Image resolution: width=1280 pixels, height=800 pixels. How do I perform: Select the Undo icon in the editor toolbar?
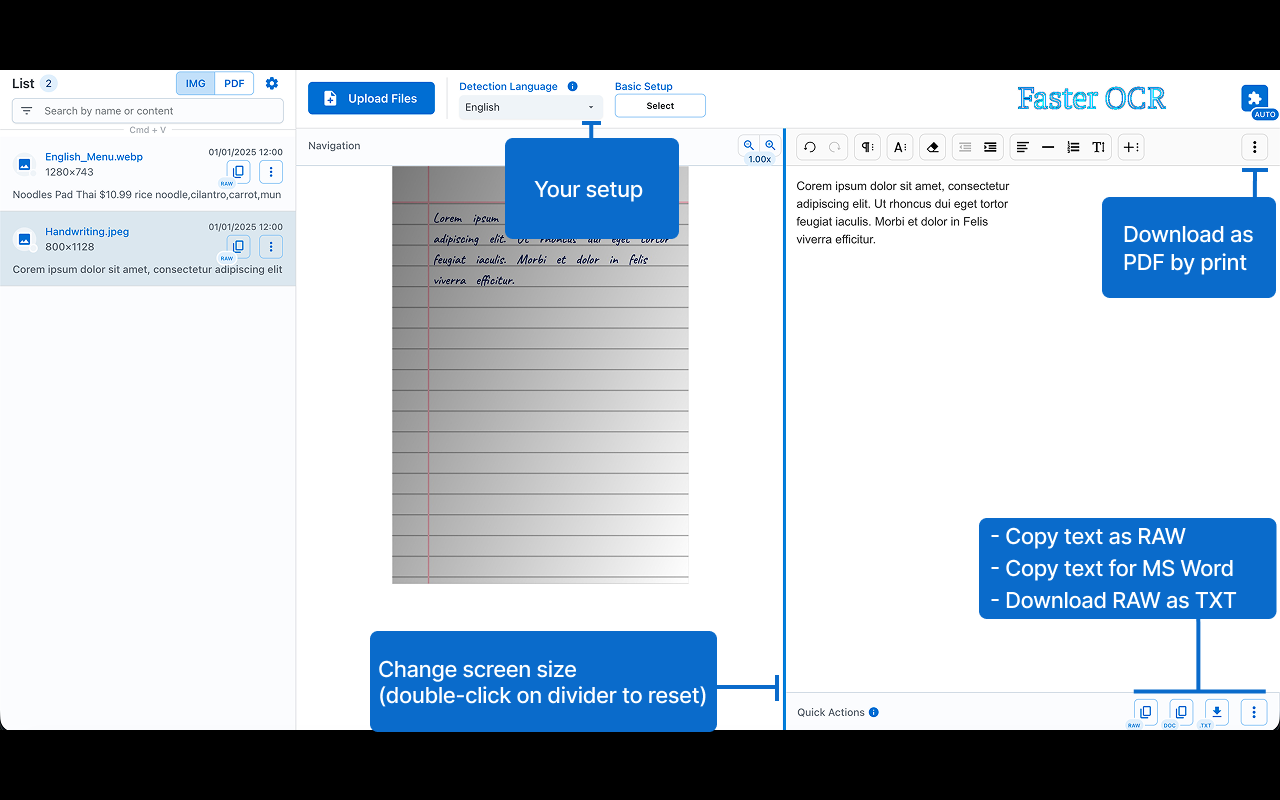(809, 147)
